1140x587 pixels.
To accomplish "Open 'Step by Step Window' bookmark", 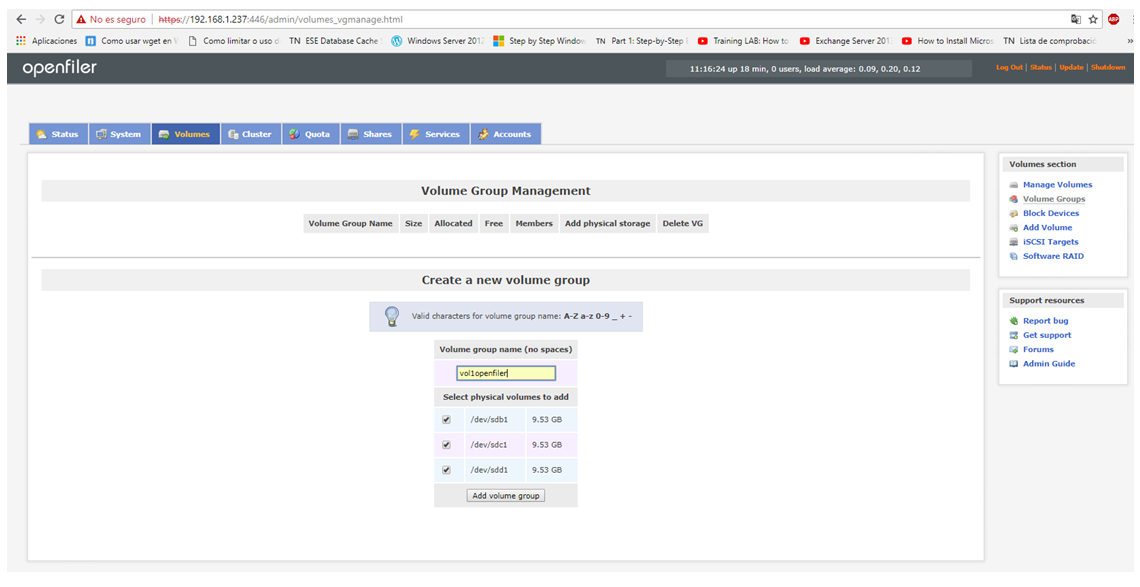I will [539, 41].
